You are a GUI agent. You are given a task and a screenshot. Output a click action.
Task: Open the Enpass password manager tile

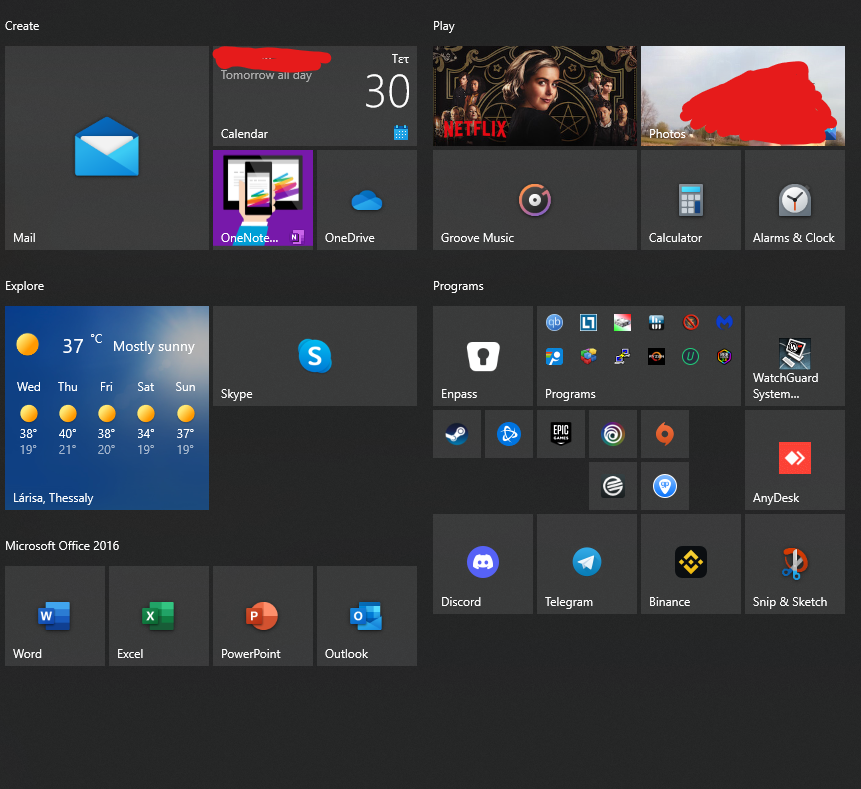[483, 356]
